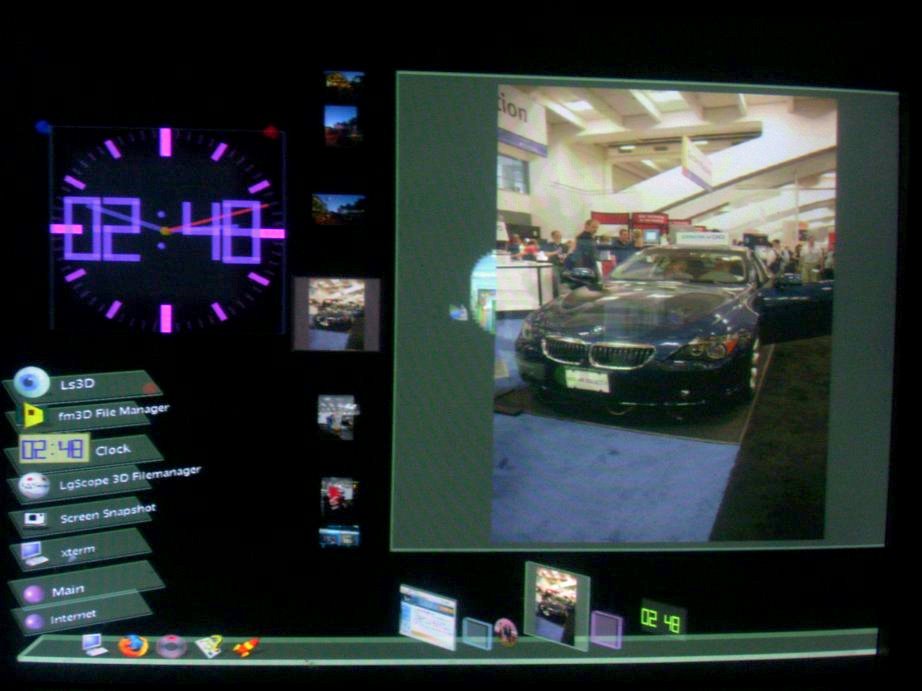Click the computer icon on taskbar

[95, 644]
